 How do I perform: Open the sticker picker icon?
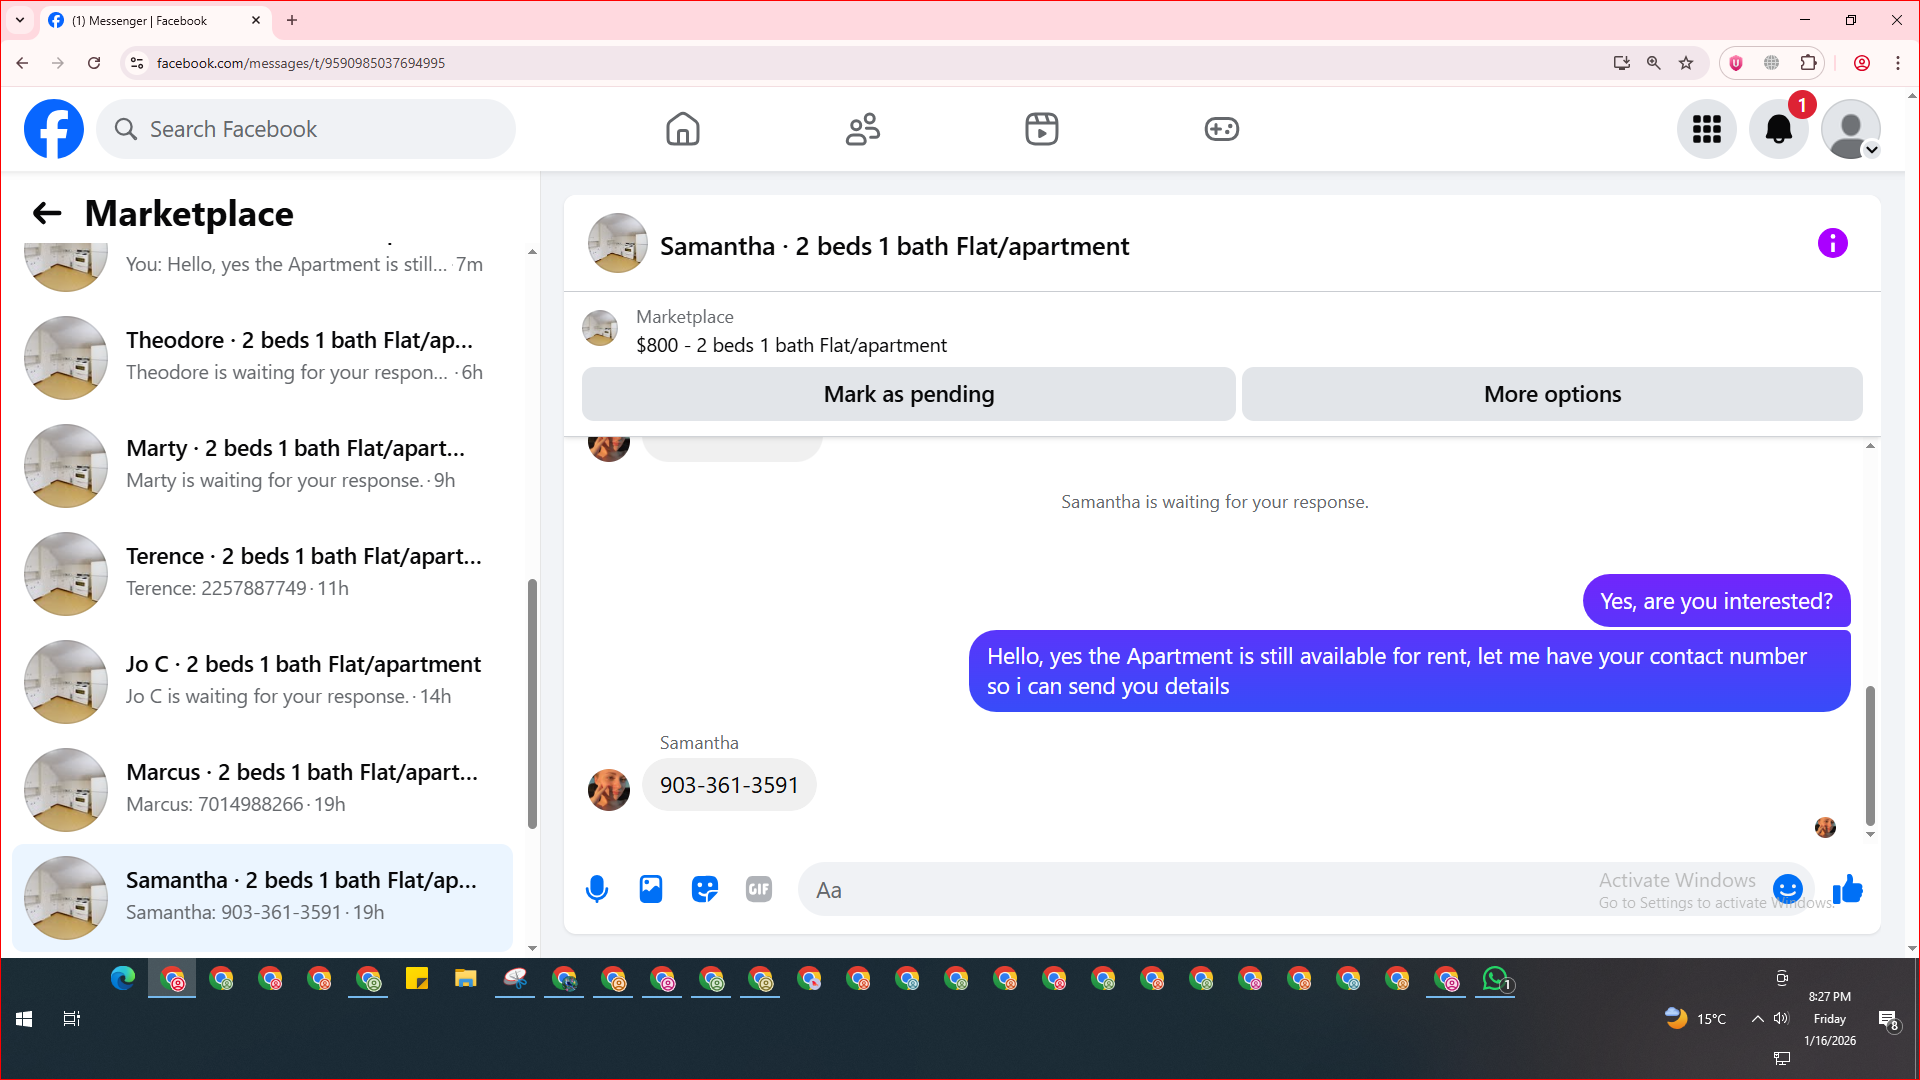705,889
